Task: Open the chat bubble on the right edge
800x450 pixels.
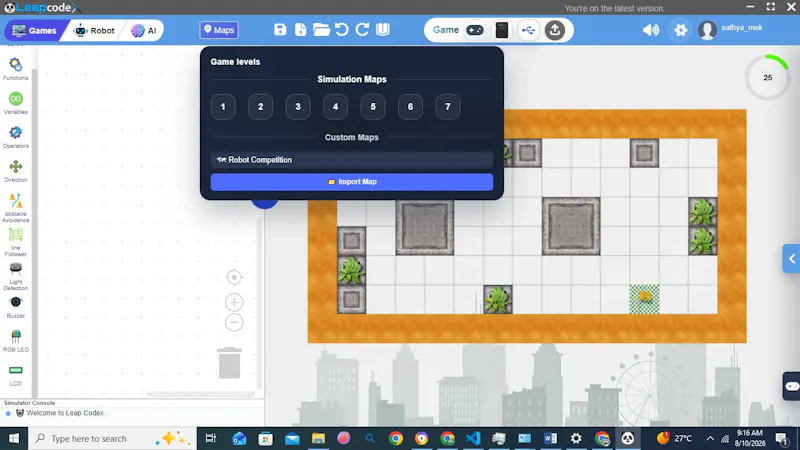Action: pos(792,386)
